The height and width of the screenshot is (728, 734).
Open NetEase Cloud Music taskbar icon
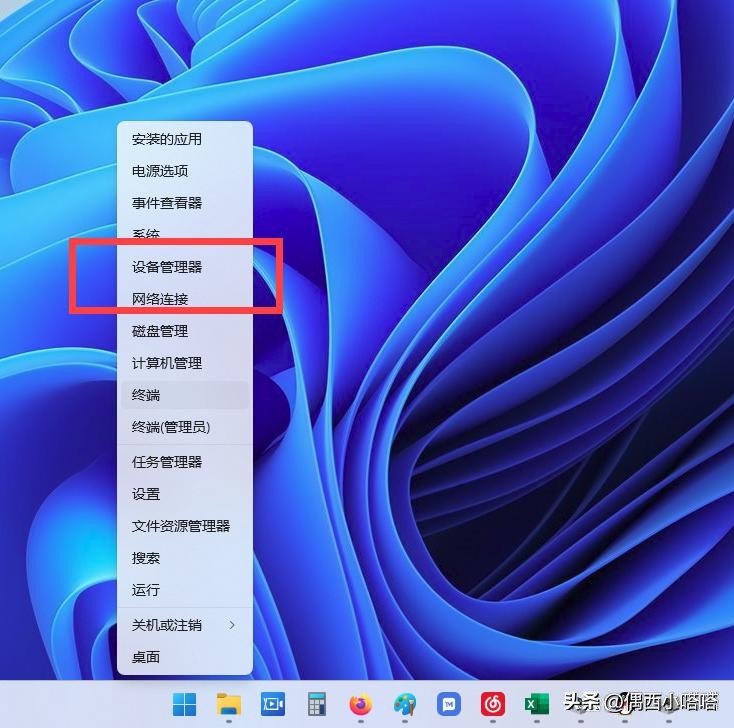click(x=493, y=704)
